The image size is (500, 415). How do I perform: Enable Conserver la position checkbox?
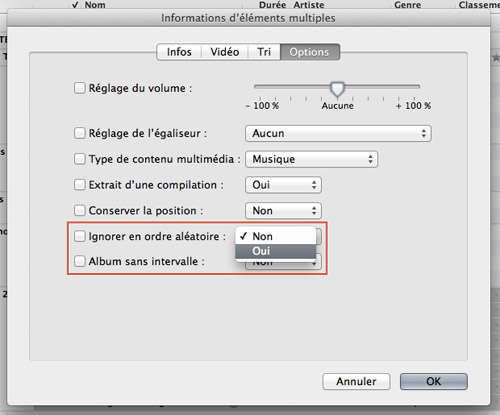tap(79, 211)
